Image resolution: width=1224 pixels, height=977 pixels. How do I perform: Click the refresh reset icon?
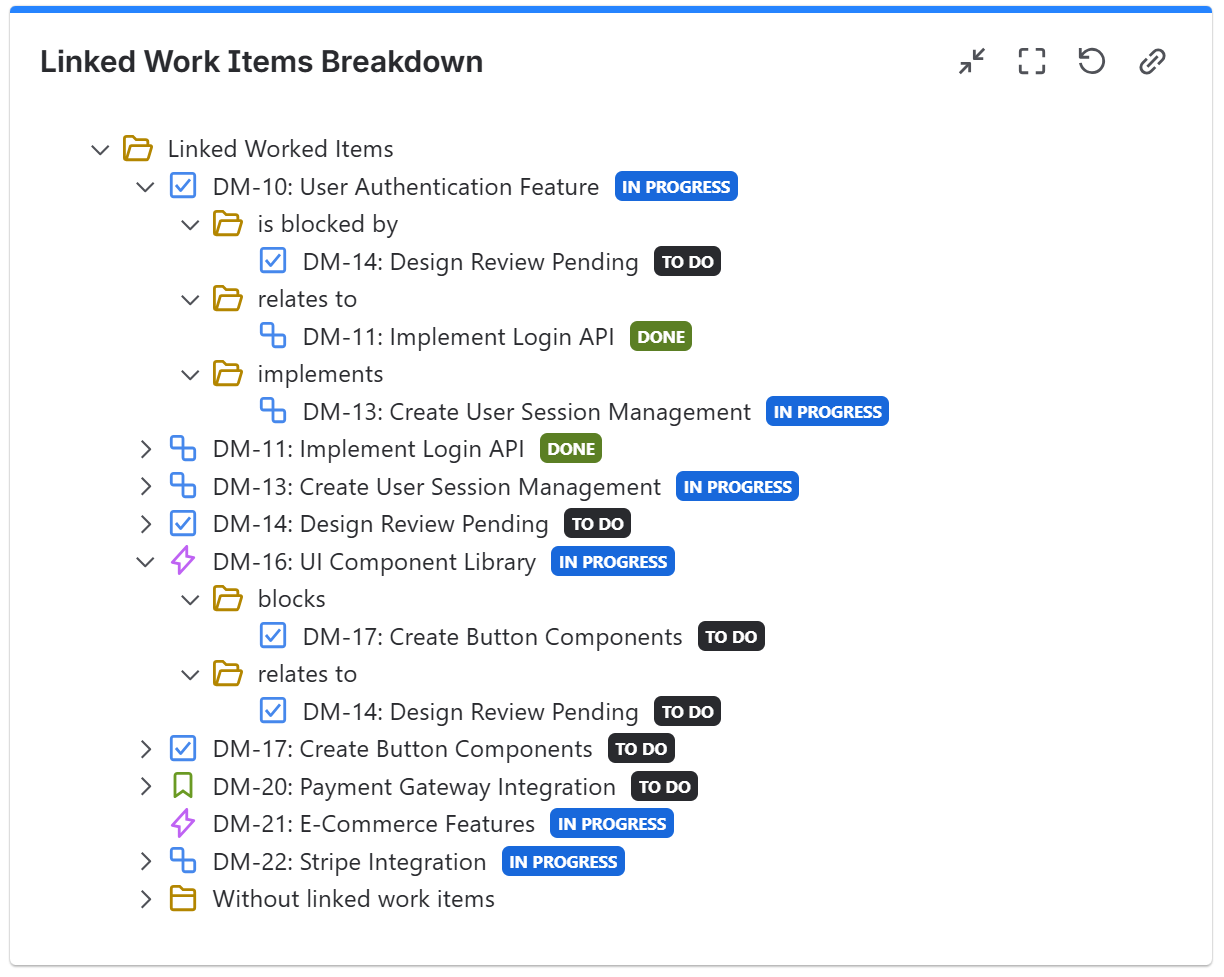(1091, 62)
